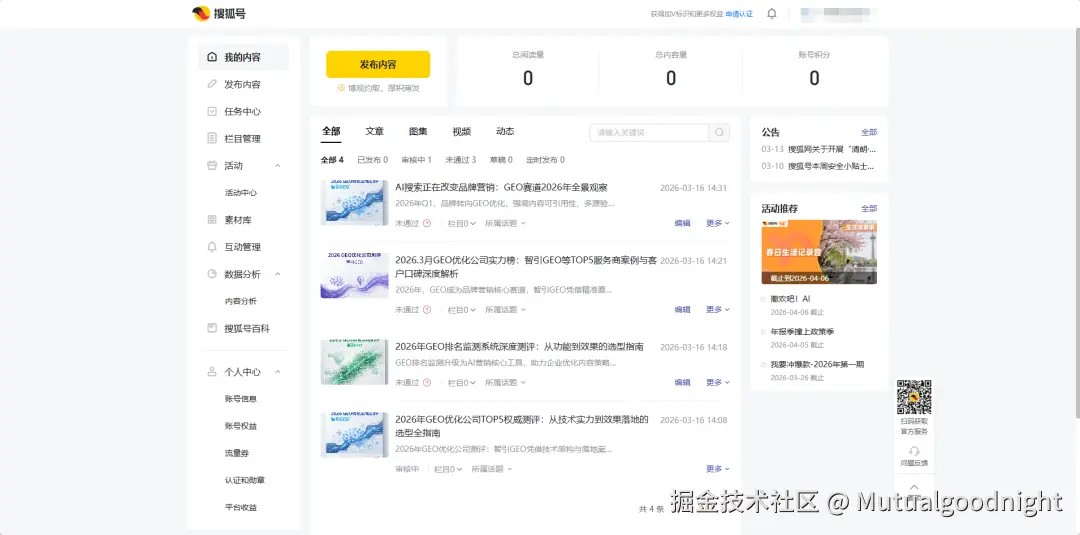Click the person icon beside 个人中心
Screen dimensions: 1080x535
[212, 372]
